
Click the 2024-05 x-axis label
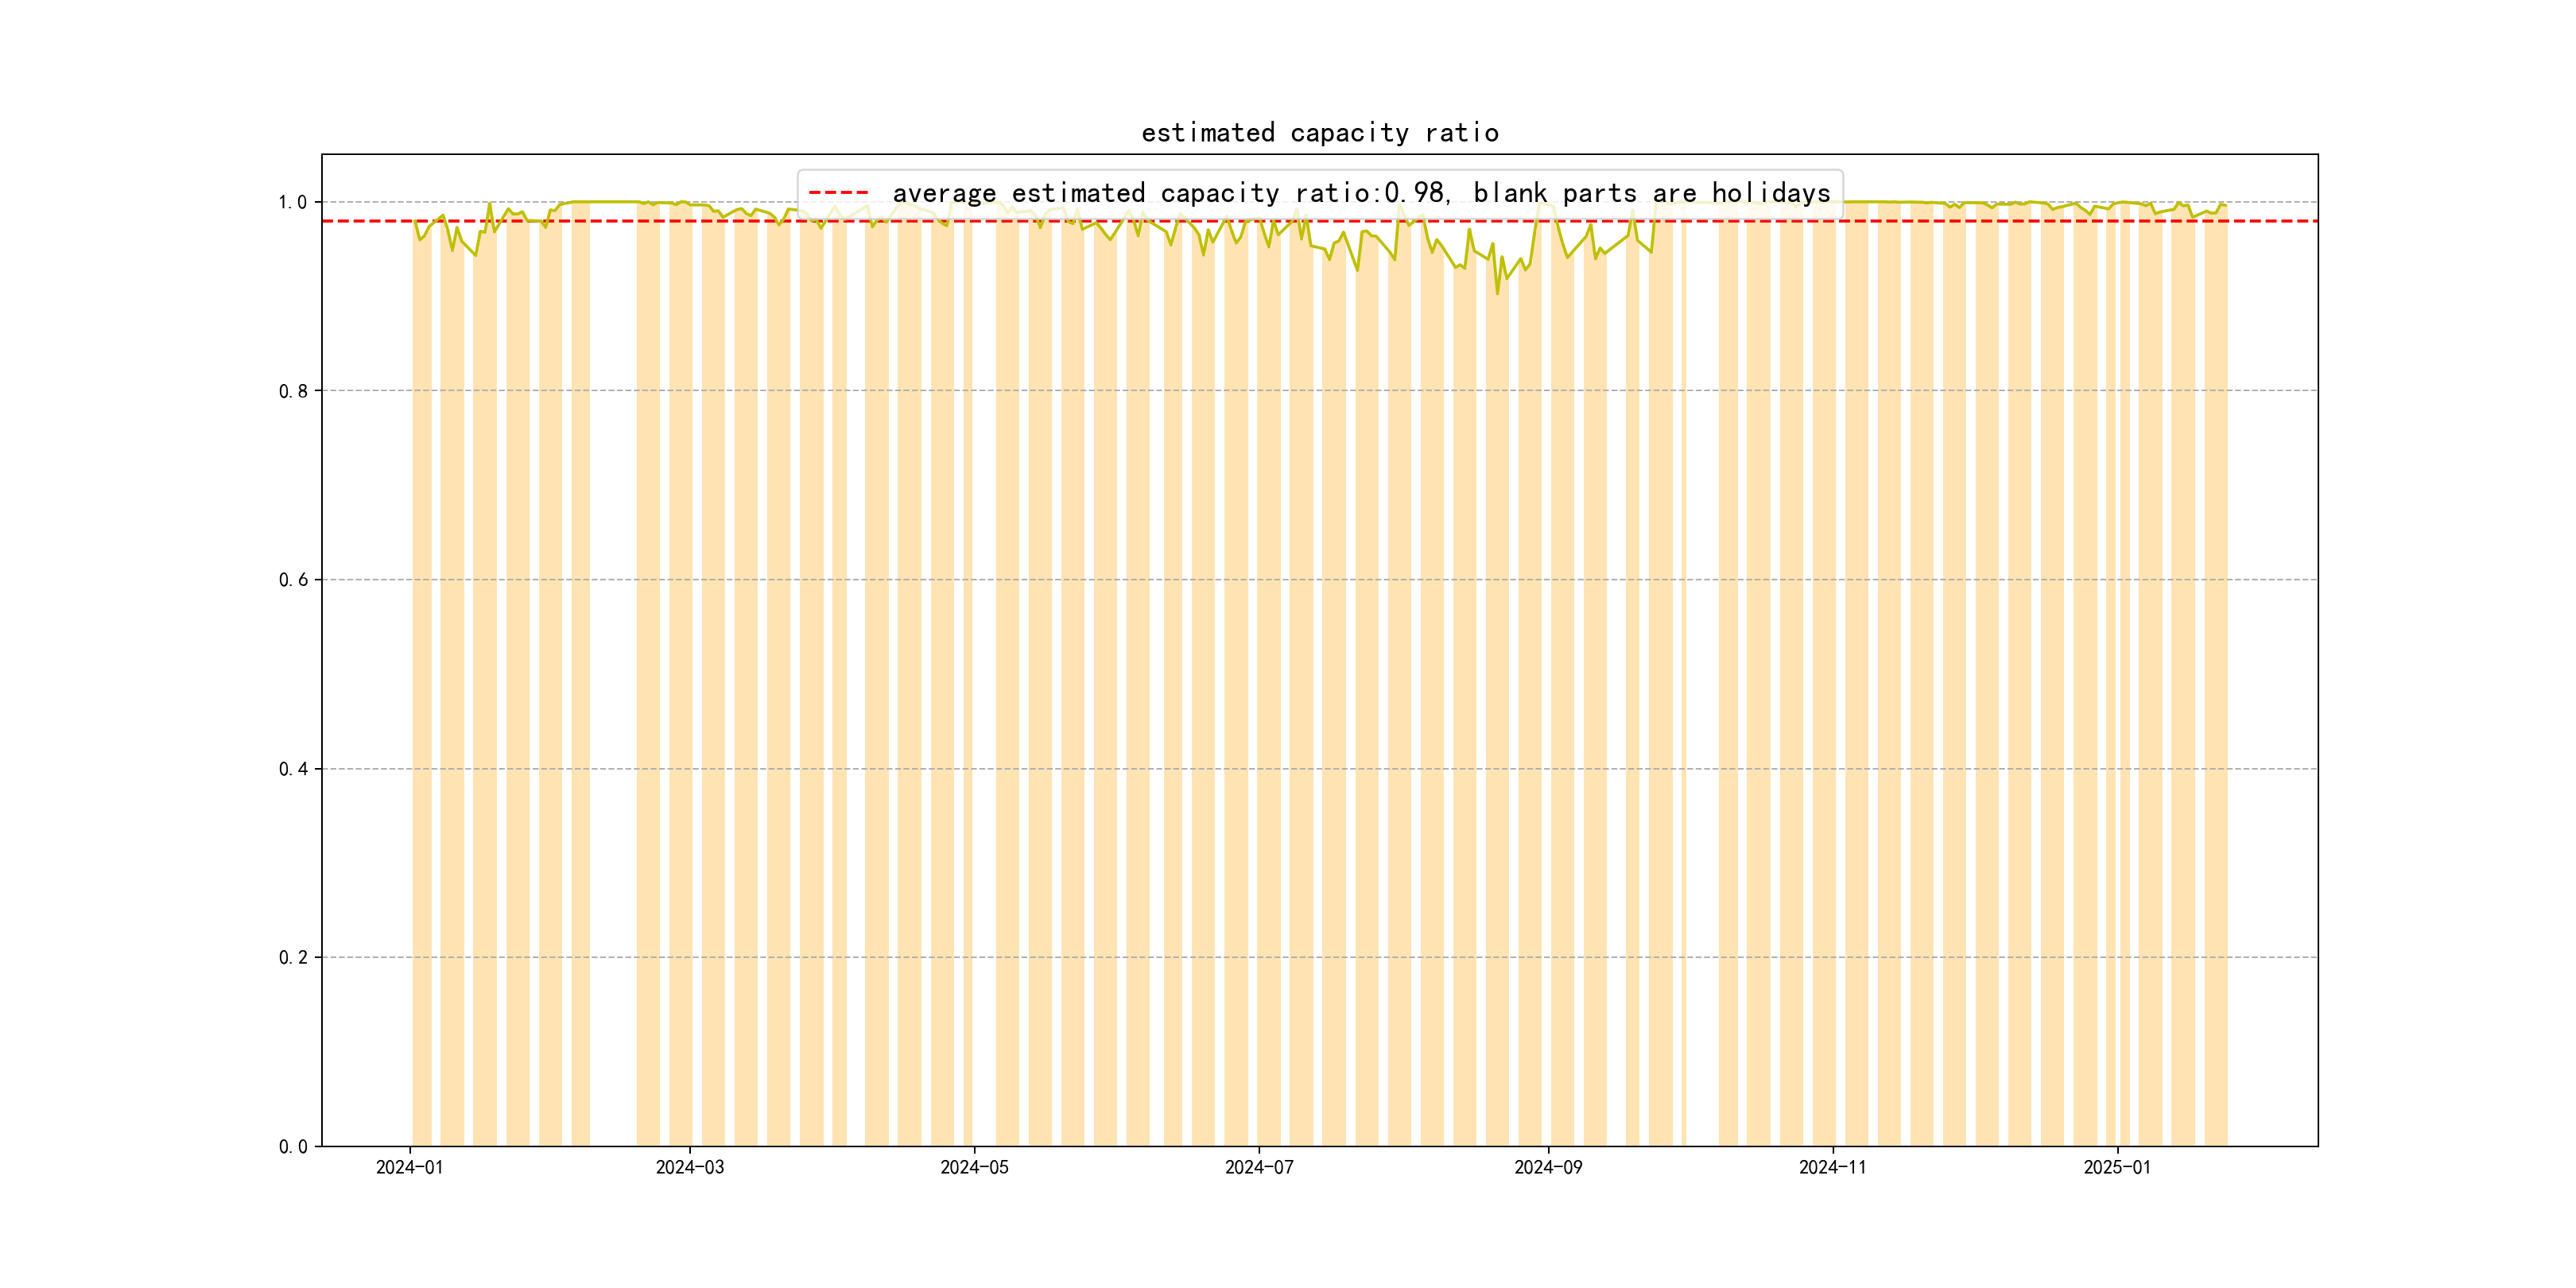tap(974, 1167)
